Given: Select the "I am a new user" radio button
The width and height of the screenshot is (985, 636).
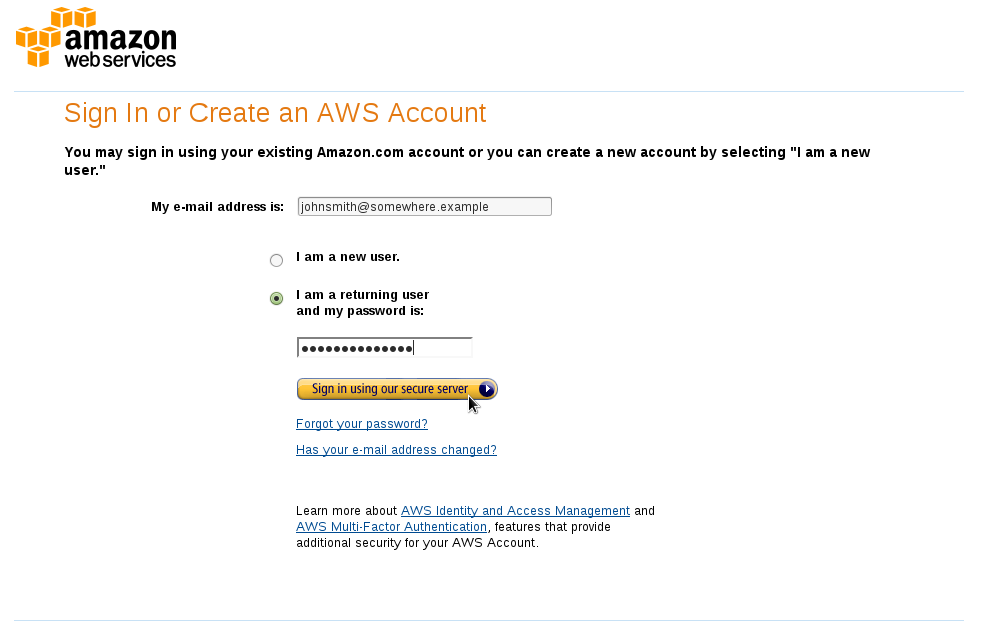Looking at the screenshot, I should (x=277, y=260).
